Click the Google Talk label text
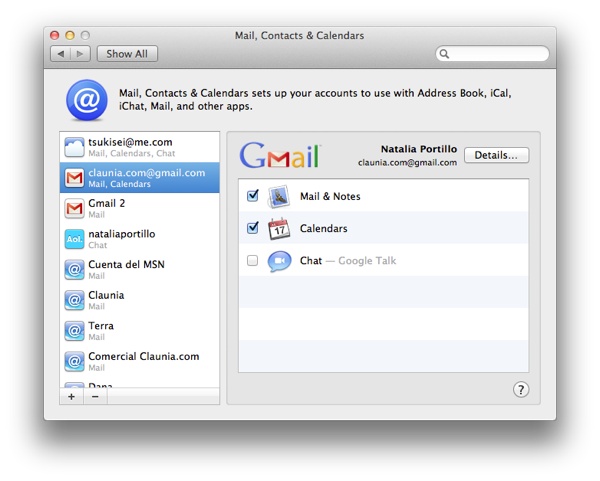 [367, 261]
